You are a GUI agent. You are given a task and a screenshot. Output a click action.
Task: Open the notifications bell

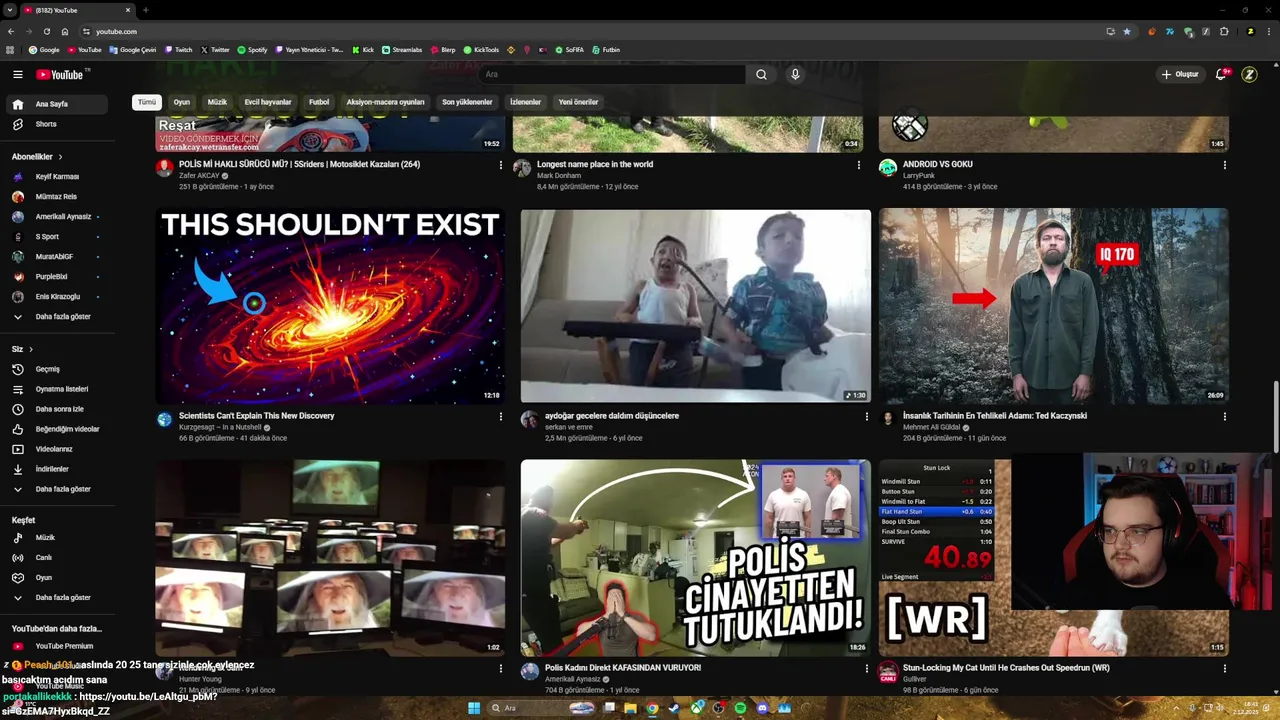click(x=1221, y=74)
